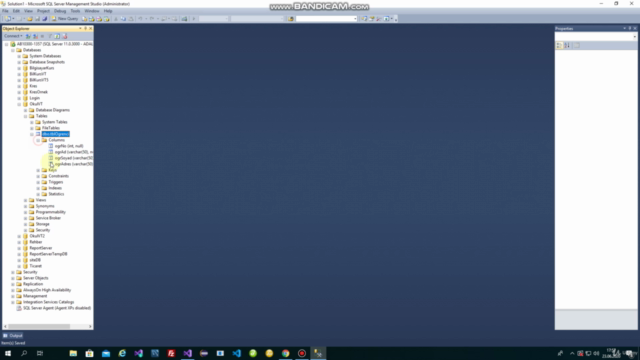
Task: Select SQL Server Agent node
Action: click(x=57, y=308)
